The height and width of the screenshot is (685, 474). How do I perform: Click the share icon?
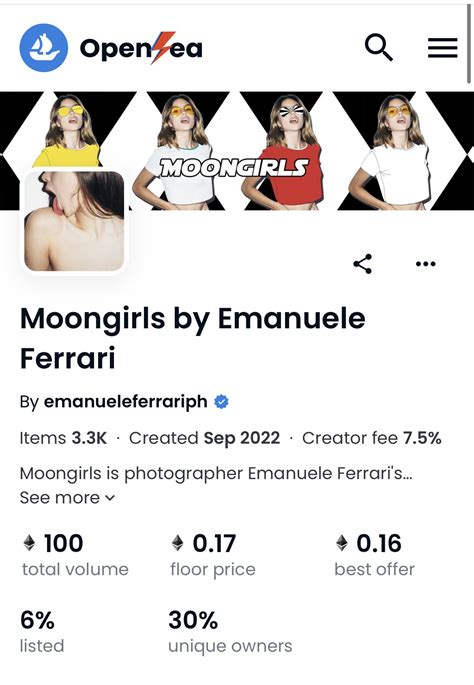(363, 264)
